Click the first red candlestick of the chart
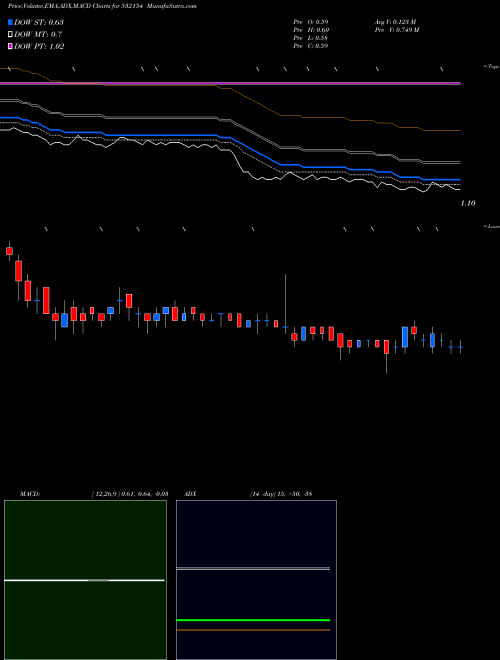 pyautogui.click(x=9, y=251)
